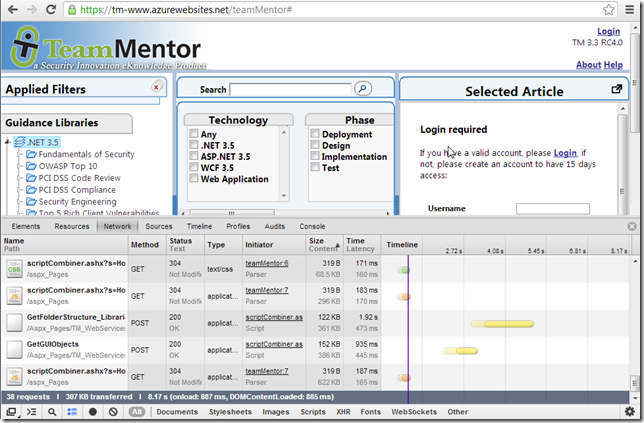Check the Any technology checkbox
The height and width of the screenshot is (423, 644).
pyautogui.click(x=193, y=133)
